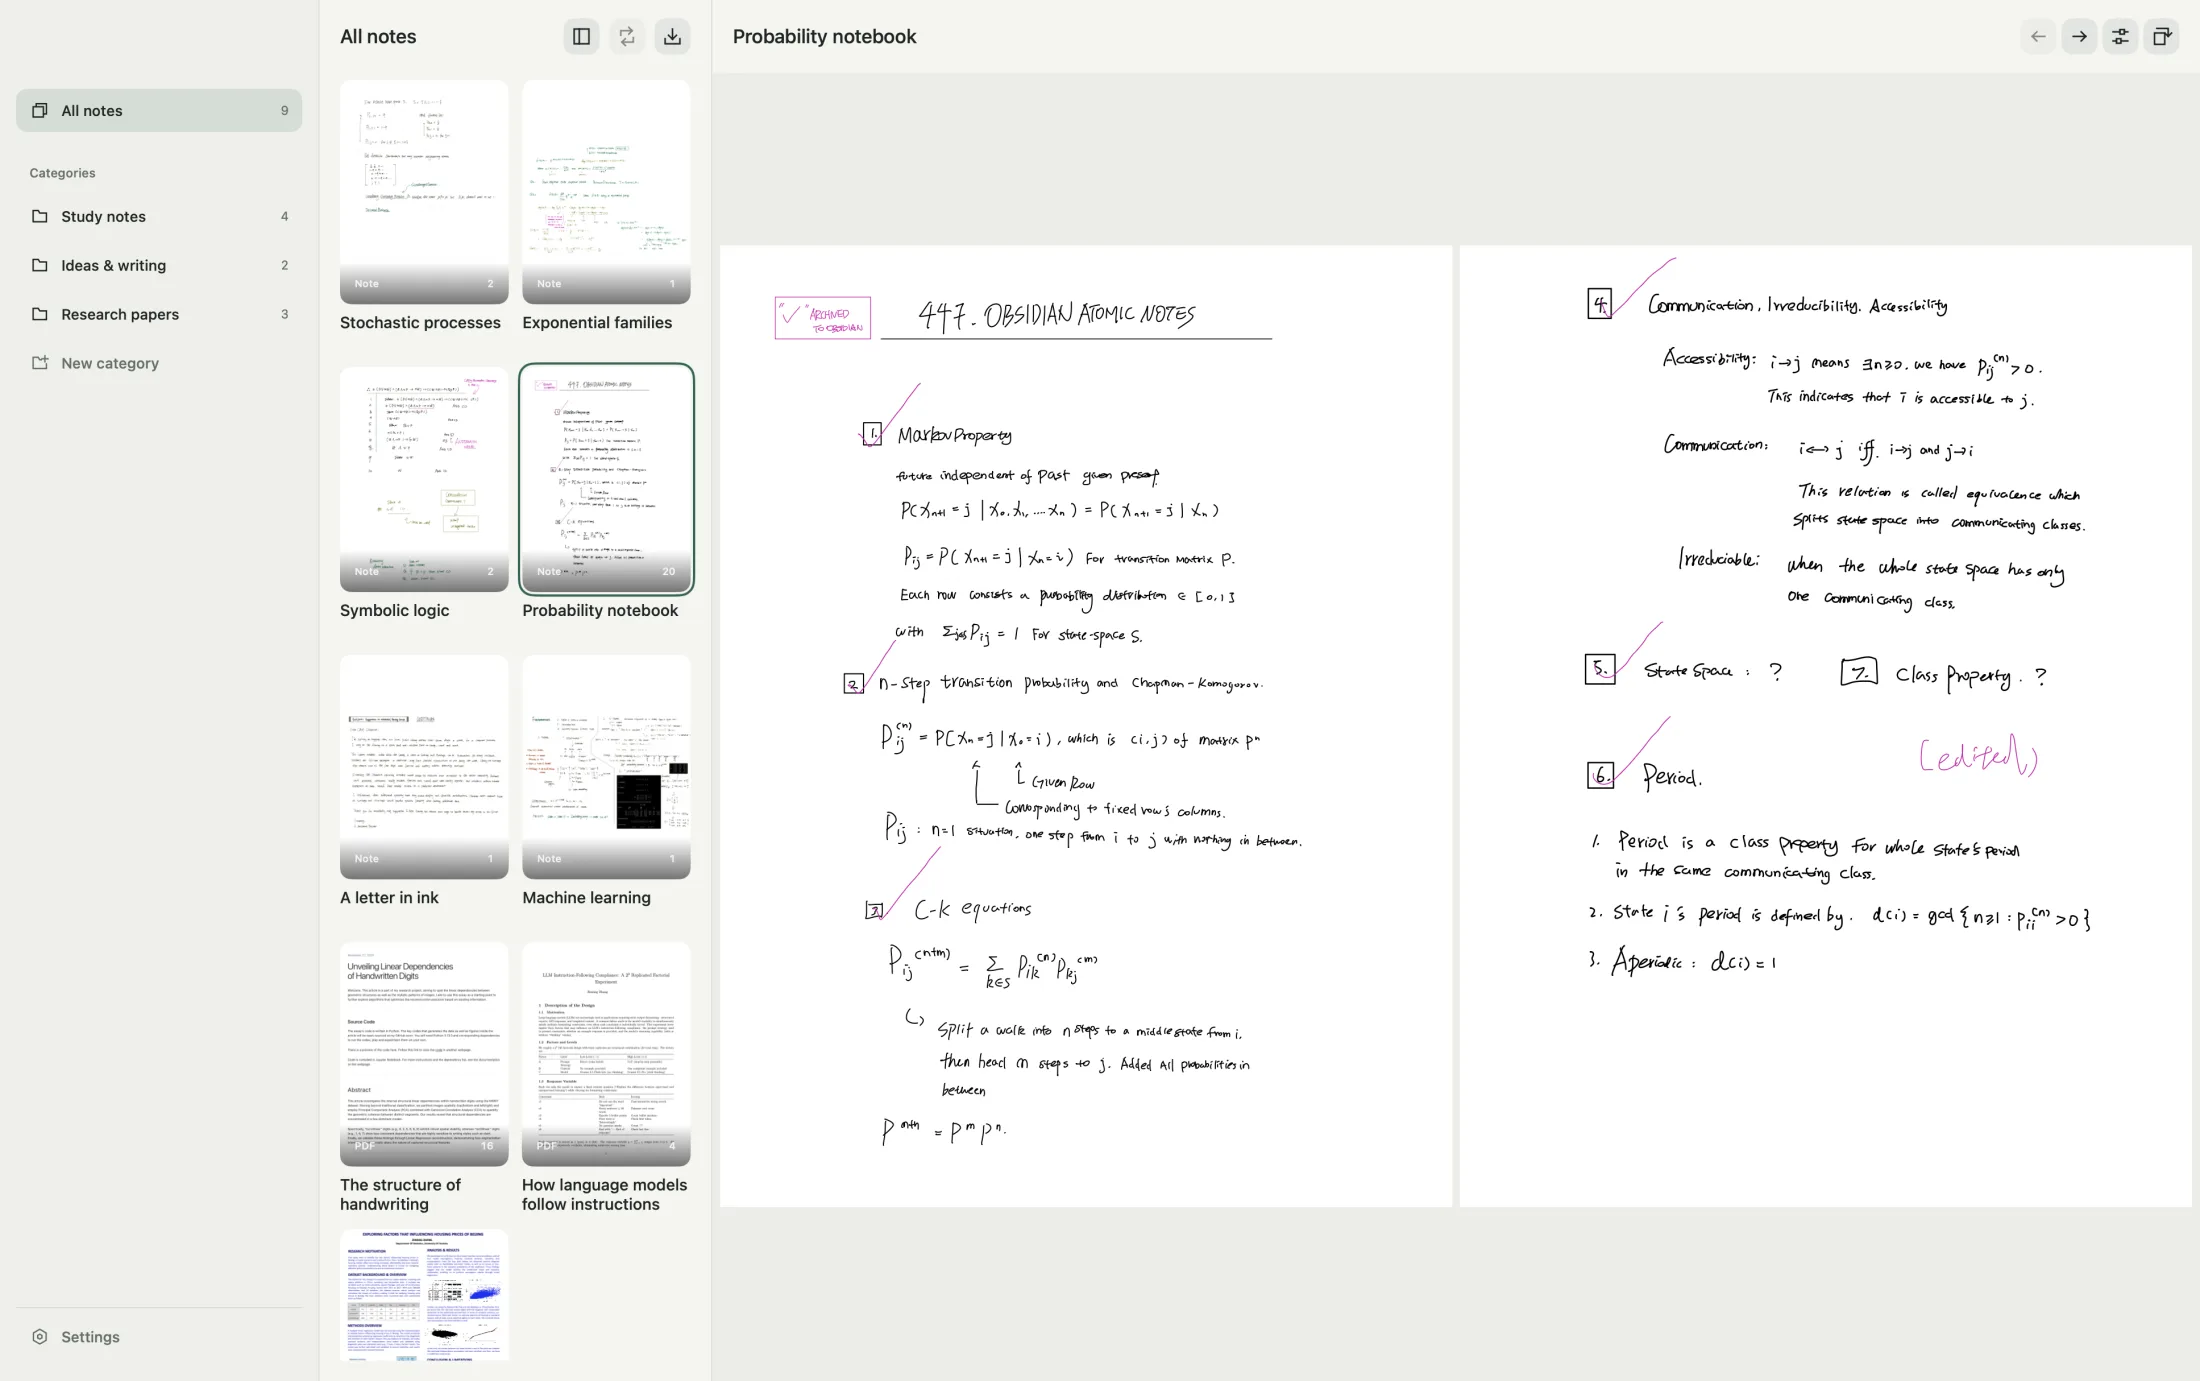
Task: Open the Machine learning note thumbnail
Action: coord(606,767)
